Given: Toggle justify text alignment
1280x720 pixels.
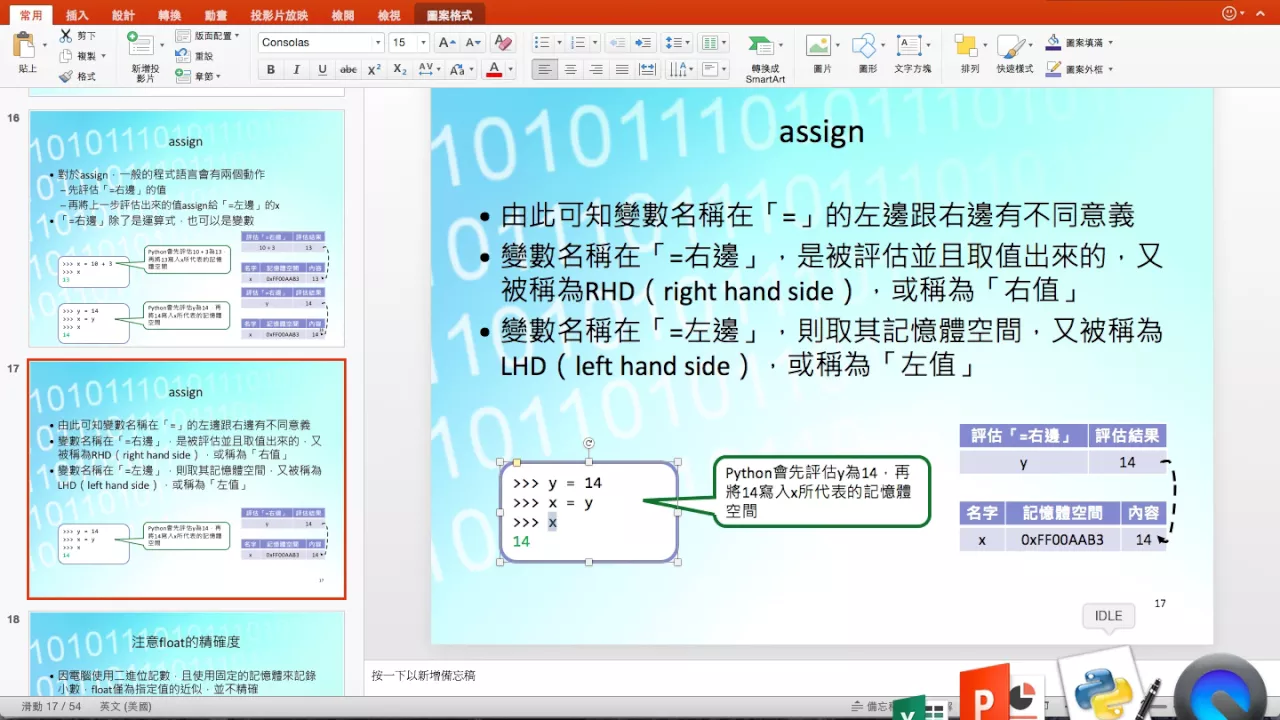Looking at the screenshot, I should 622,69.
